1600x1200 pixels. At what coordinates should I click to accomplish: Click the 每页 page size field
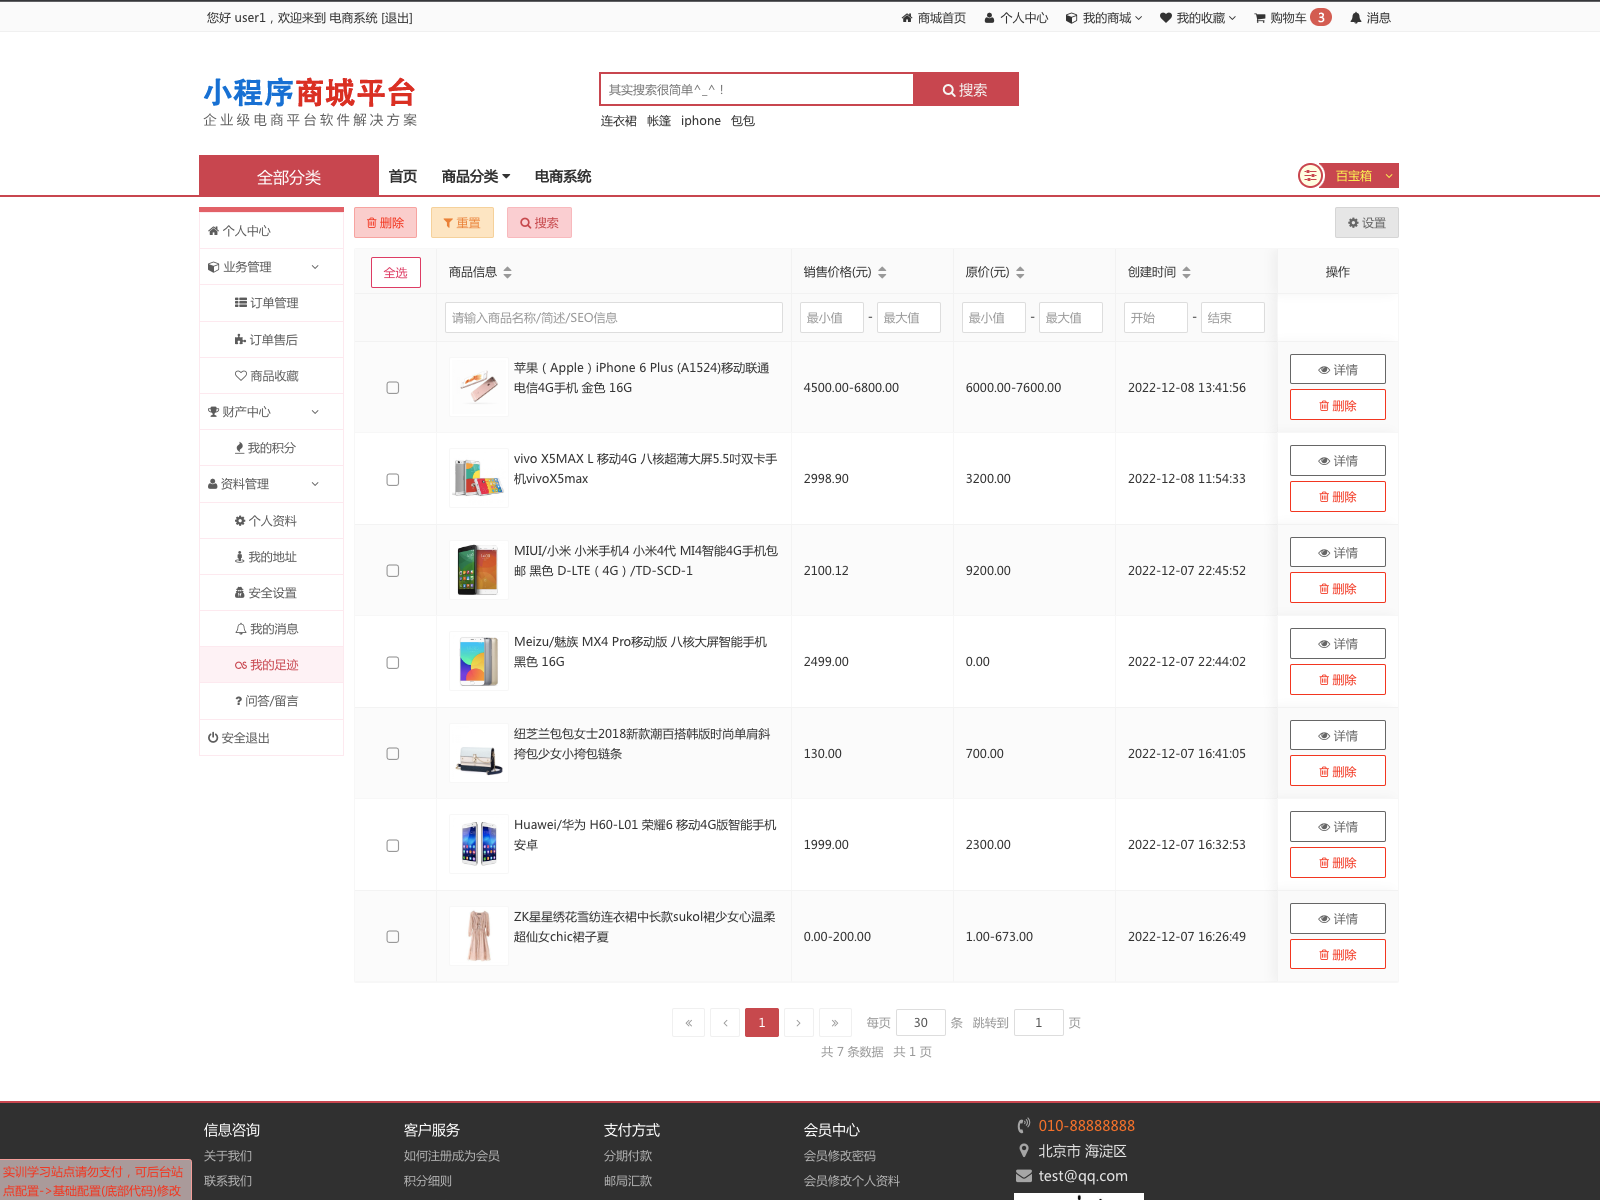point(921,1023)
